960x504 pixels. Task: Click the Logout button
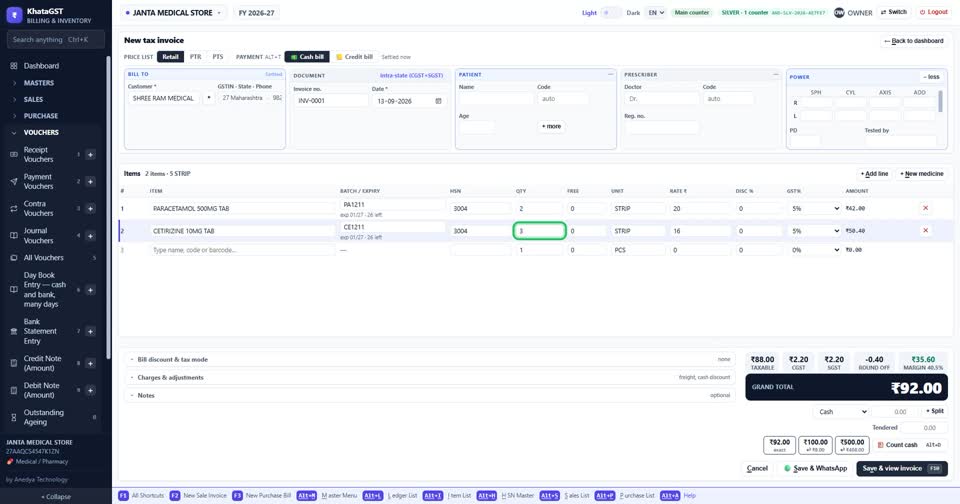pos(933,12)
